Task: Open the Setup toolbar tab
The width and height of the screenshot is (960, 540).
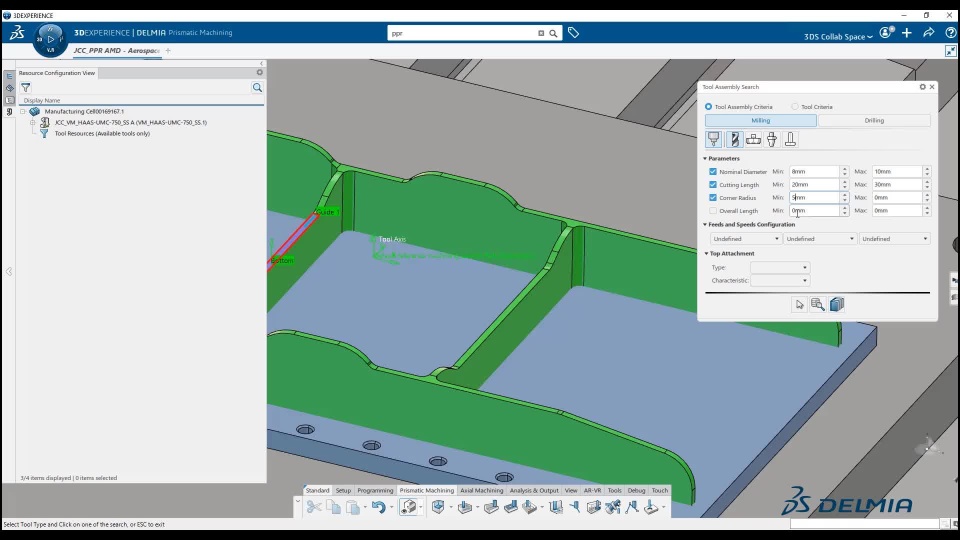Action: click(343, 490)
